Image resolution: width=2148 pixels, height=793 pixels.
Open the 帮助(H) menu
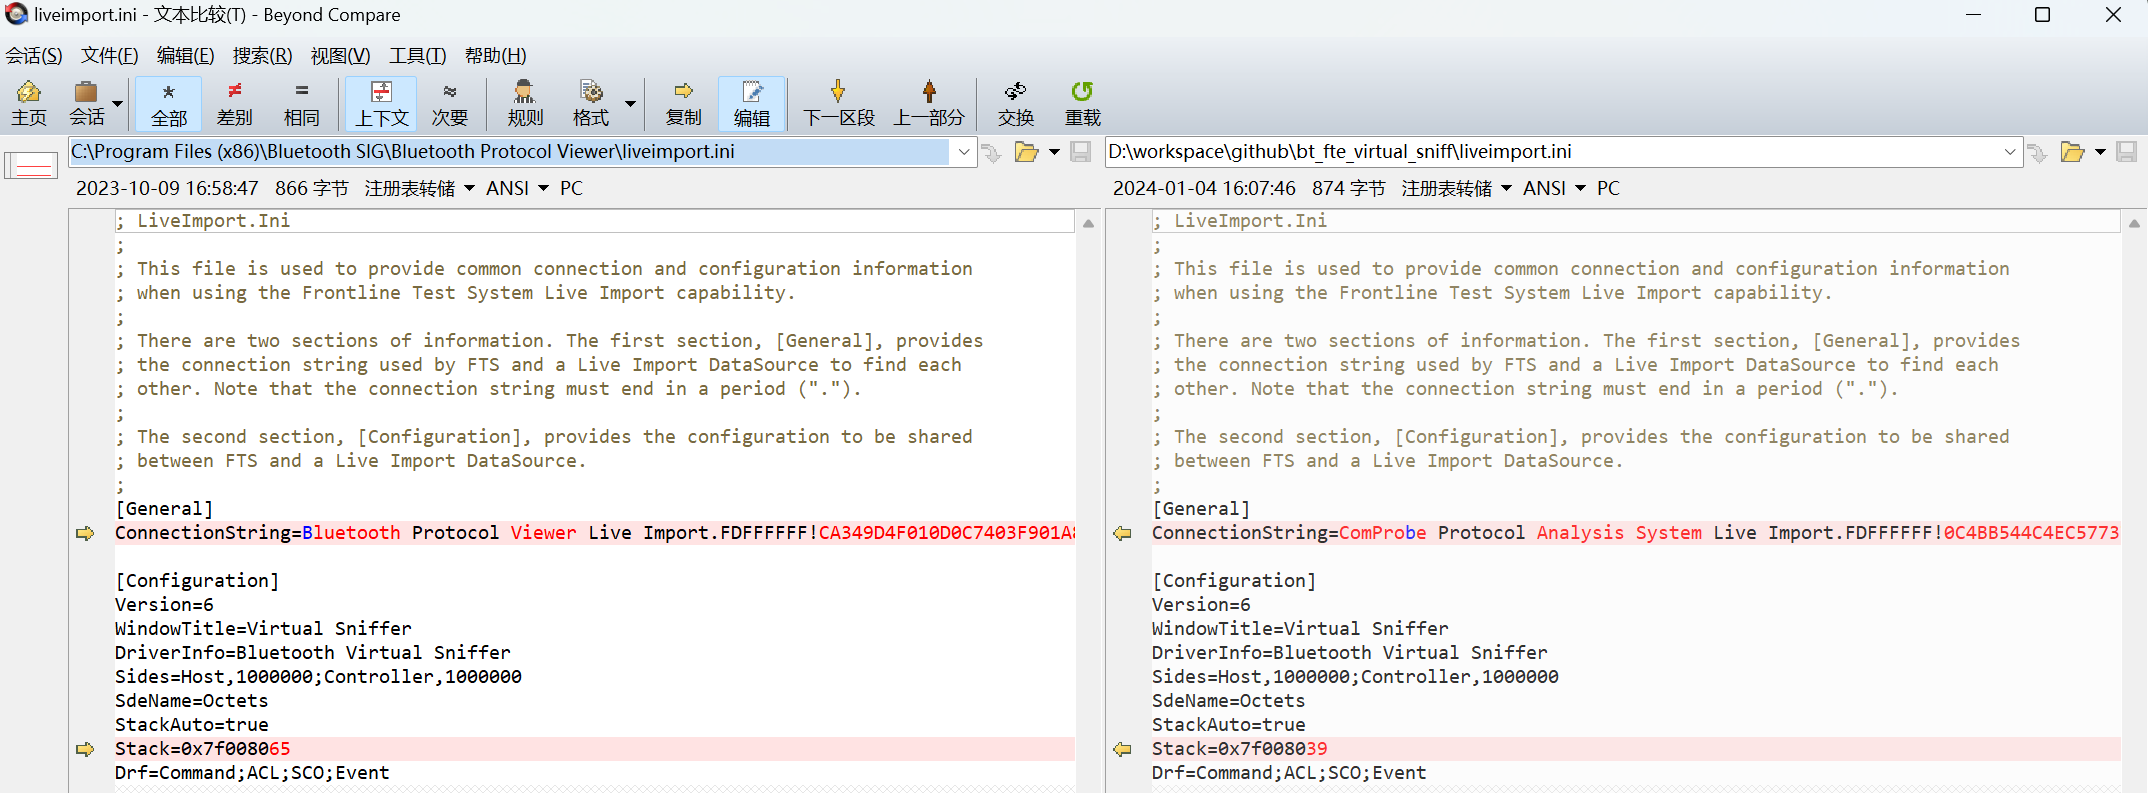pos(496,56)
